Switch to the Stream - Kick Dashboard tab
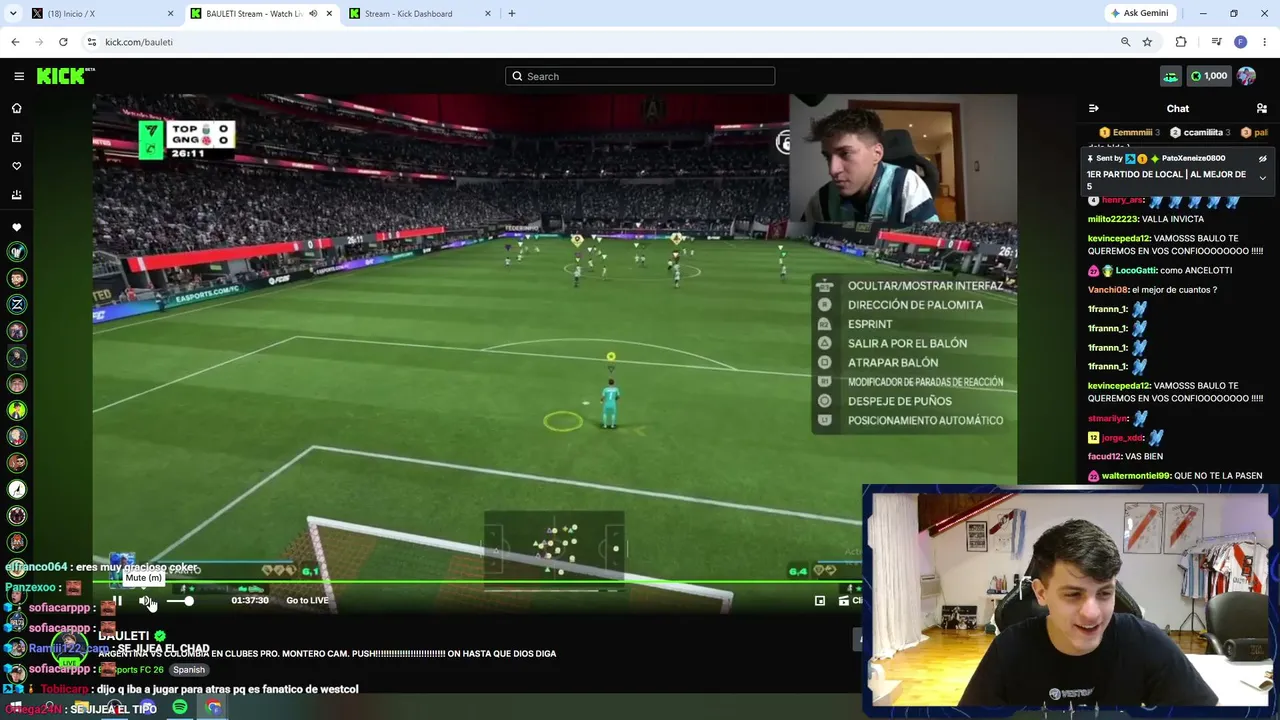The image size is (1280, 720). tap(420, 14)
